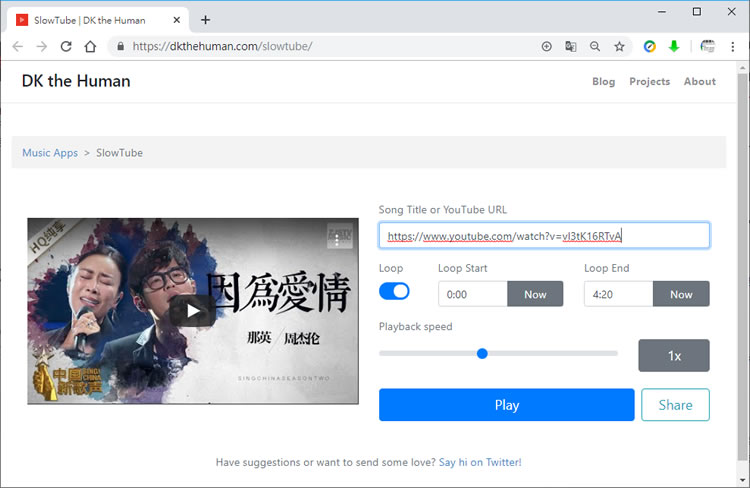Viewport: 750px width, 488px height.
Task: Click the Loop End time field
Action: (618, 294)
